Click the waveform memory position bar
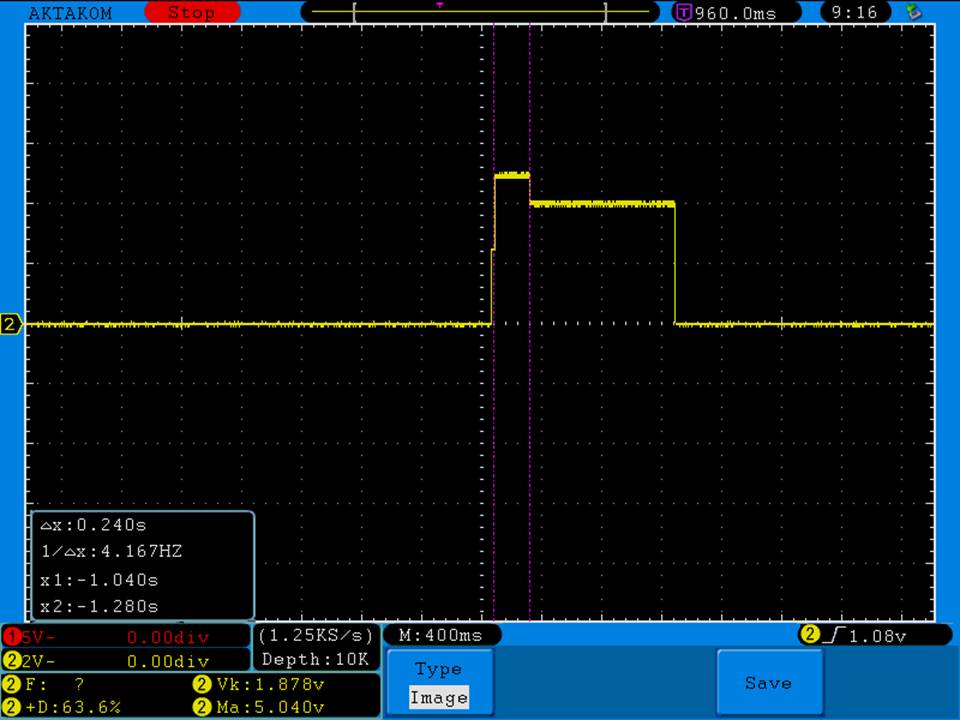Image resolution: width=960 pixels, height=720 pixels. [480, 13]
